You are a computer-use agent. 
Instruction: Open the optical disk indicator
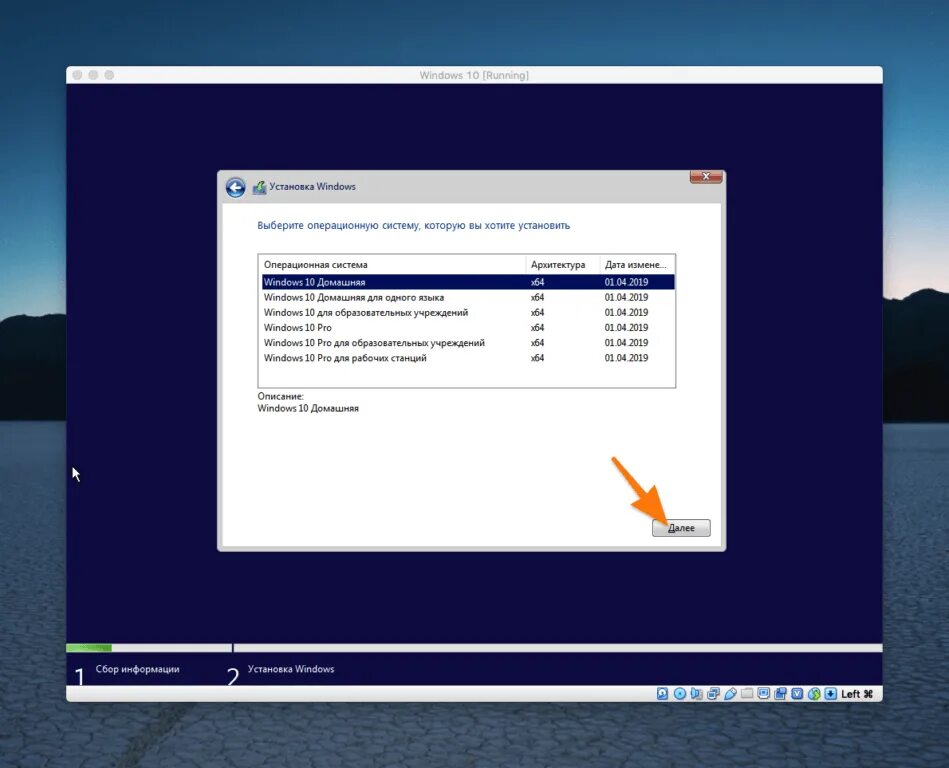[x=680, y=694]
